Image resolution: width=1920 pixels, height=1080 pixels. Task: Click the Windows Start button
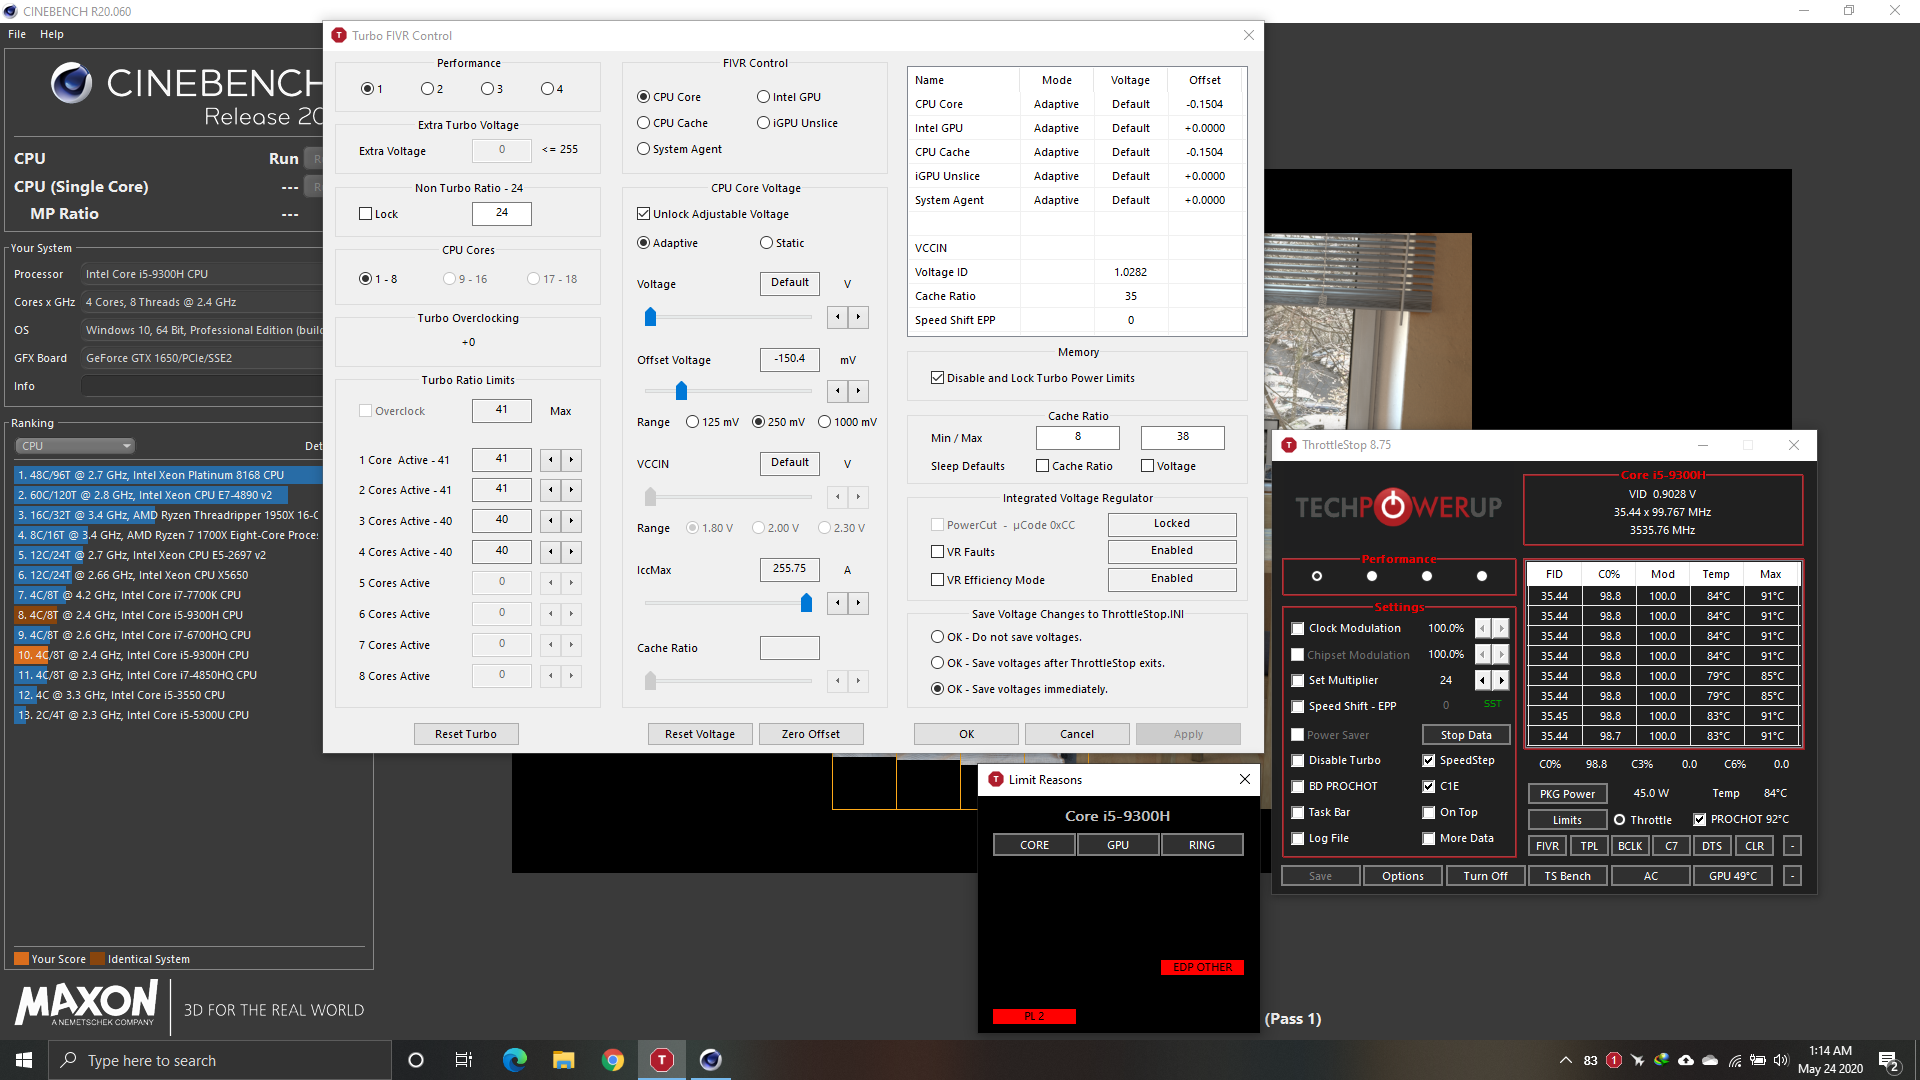(x=24, y=1060)
